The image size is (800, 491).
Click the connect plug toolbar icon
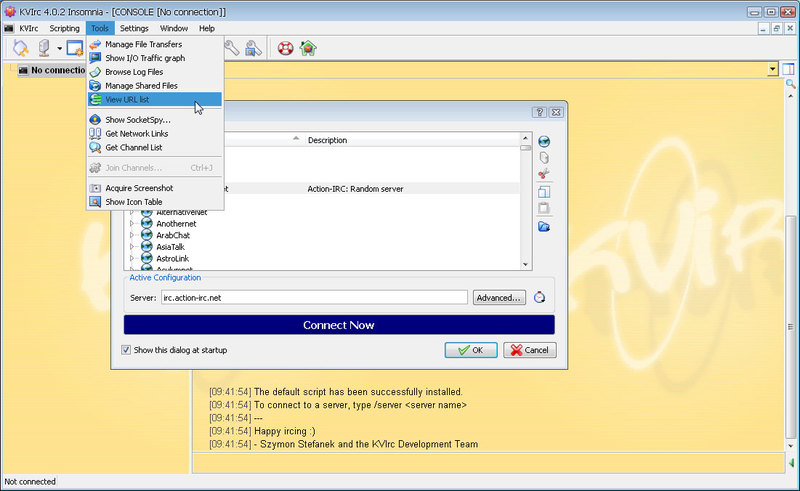[20, 48]
